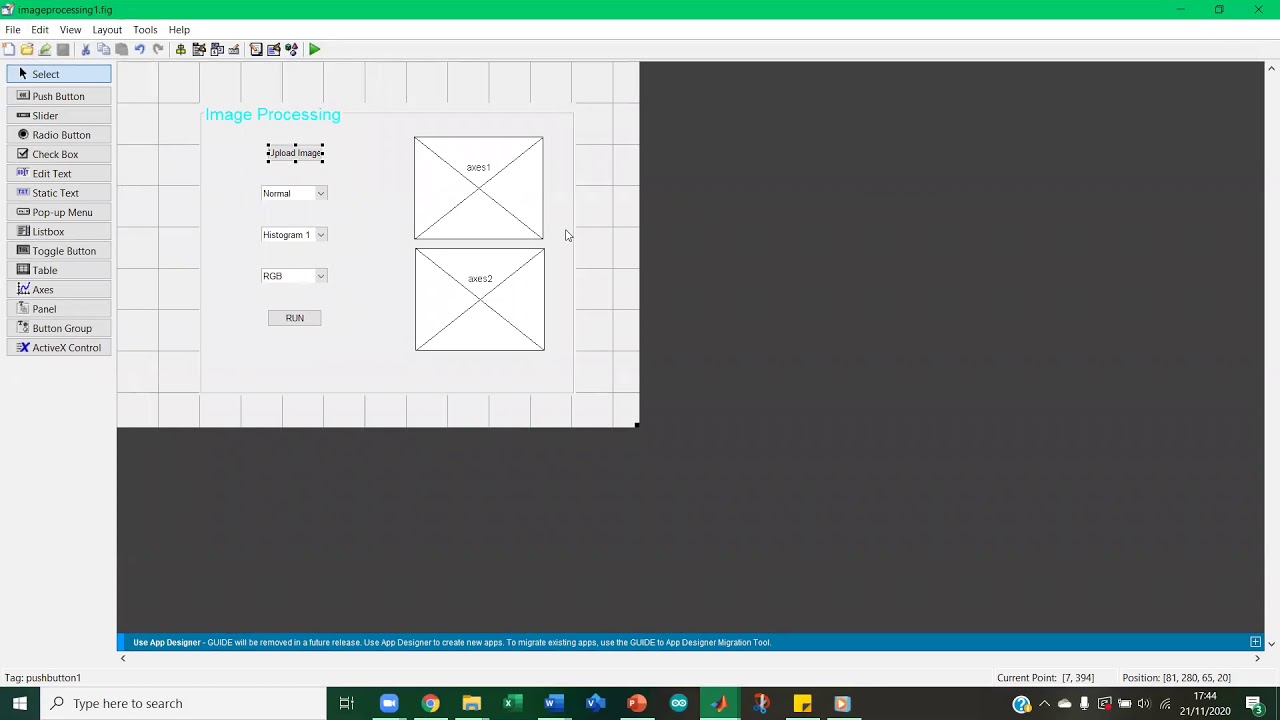Viewport: 1280px width, 720px height.
Task: Select the Image Processing title text
Action: tap(273, 115)
